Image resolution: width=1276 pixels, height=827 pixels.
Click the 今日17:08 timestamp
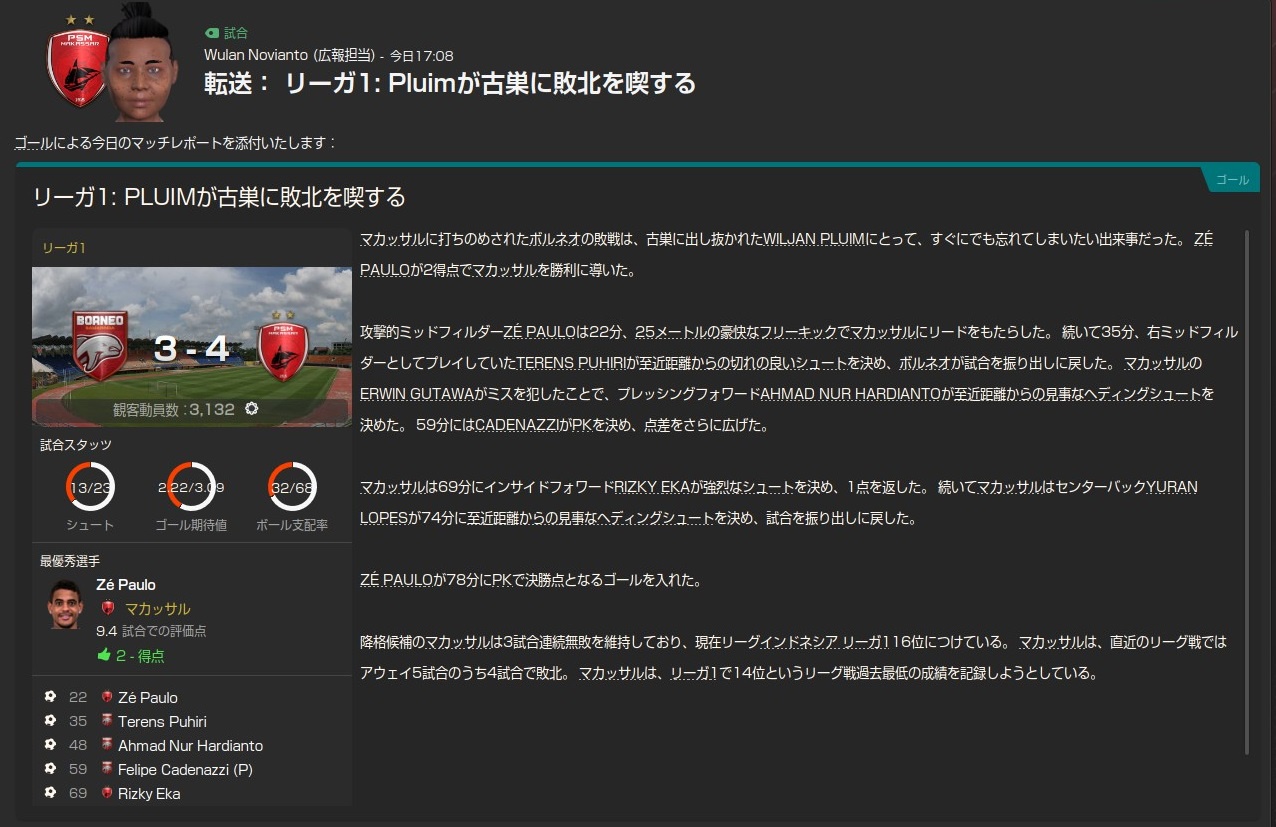coord(421,56)
